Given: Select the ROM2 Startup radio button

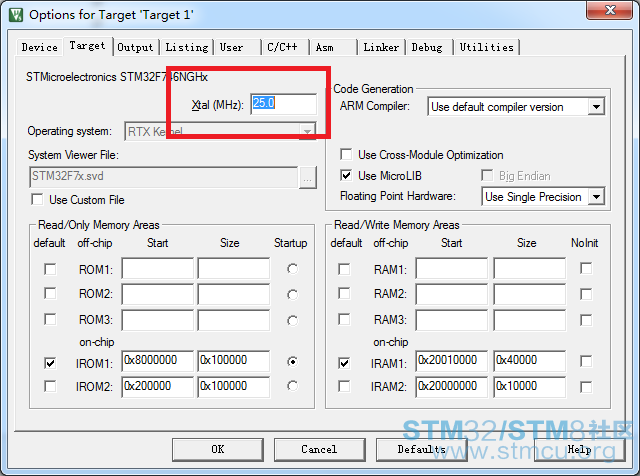Looking at the screenshot, I should (292, 294).
